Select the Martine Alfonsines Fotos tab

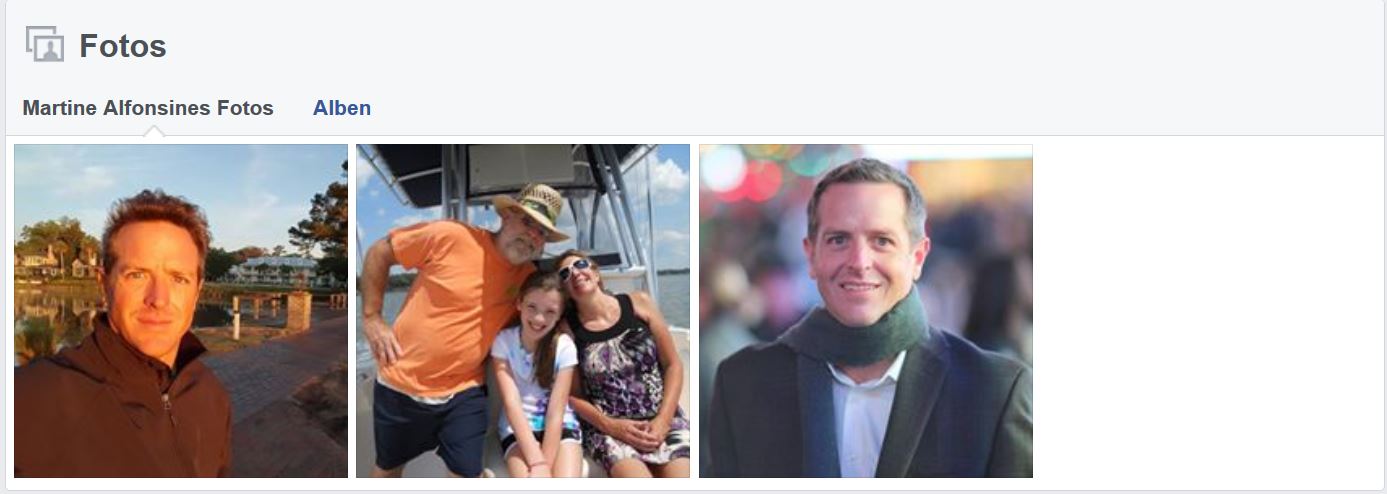coord(148,108)
